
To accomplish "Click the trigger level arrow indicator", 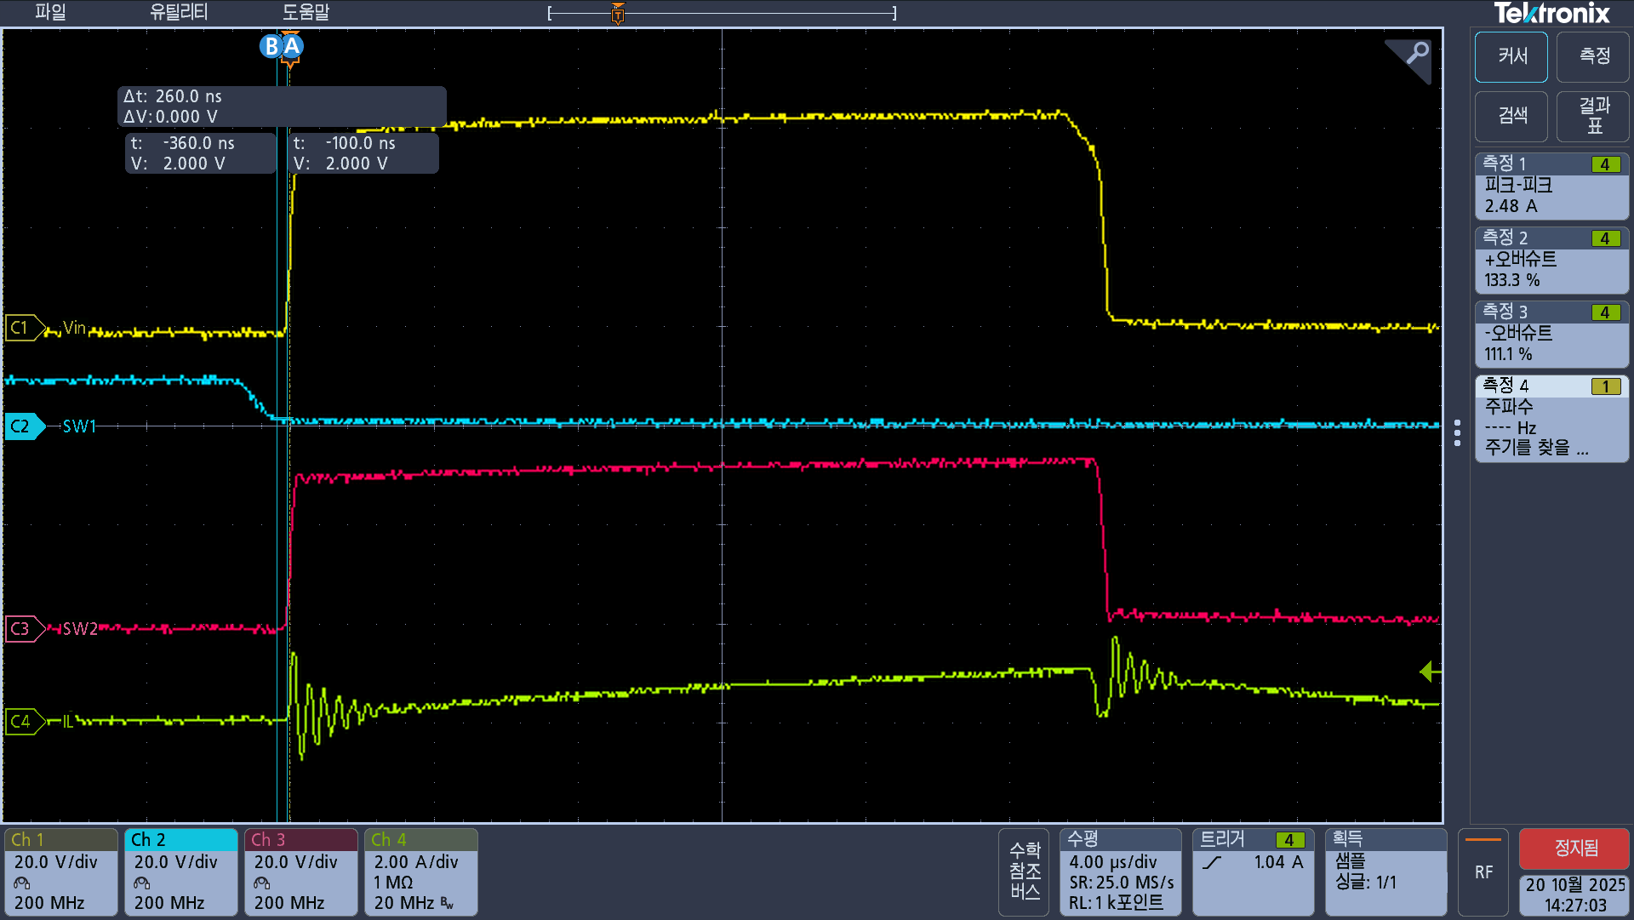I will (x=1430, y=672).
